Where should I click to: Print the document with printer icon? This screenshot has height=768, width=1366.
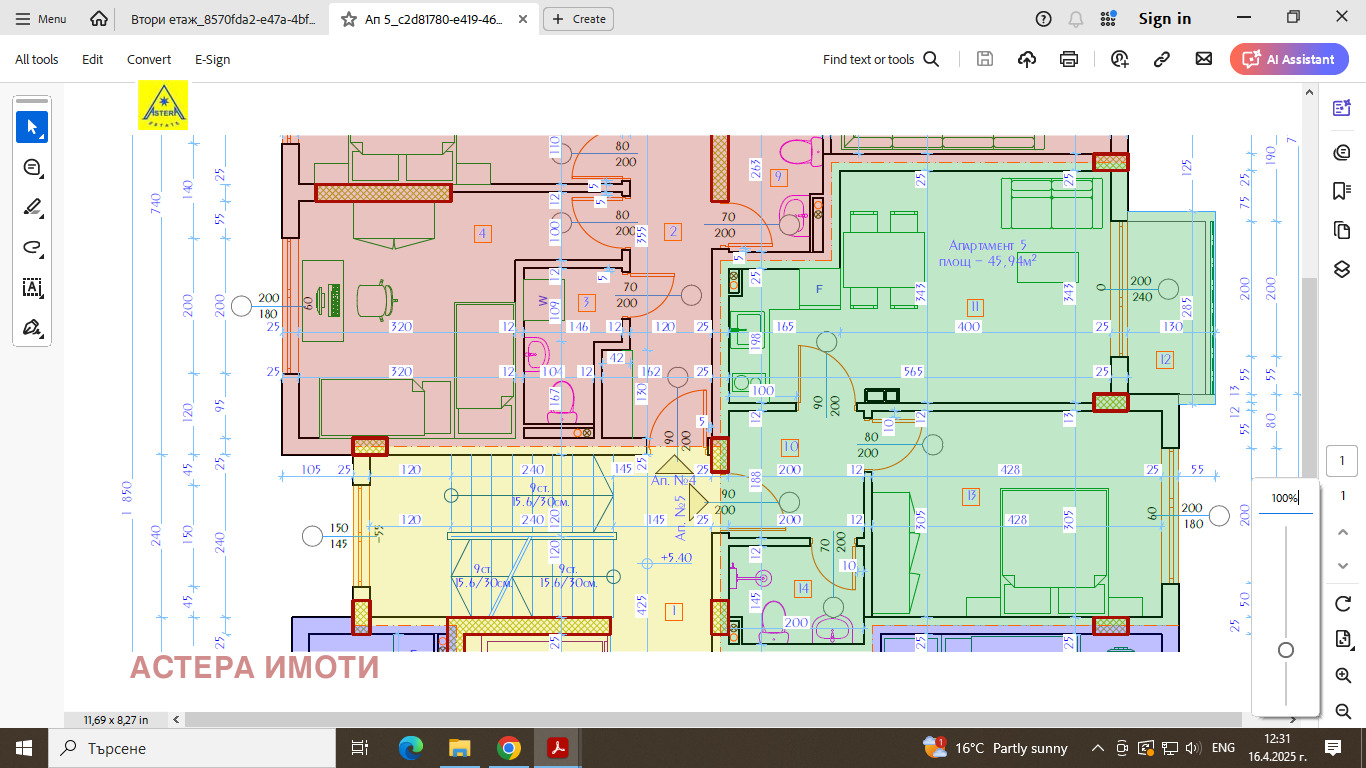pos(1069,59)
